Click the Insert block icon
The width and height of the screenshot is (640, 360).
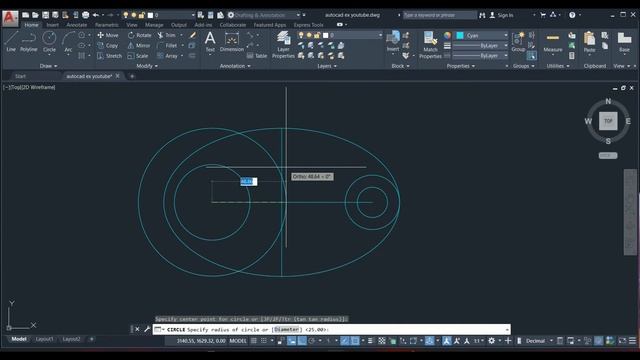pyautogui.click(x=393, y=41)
